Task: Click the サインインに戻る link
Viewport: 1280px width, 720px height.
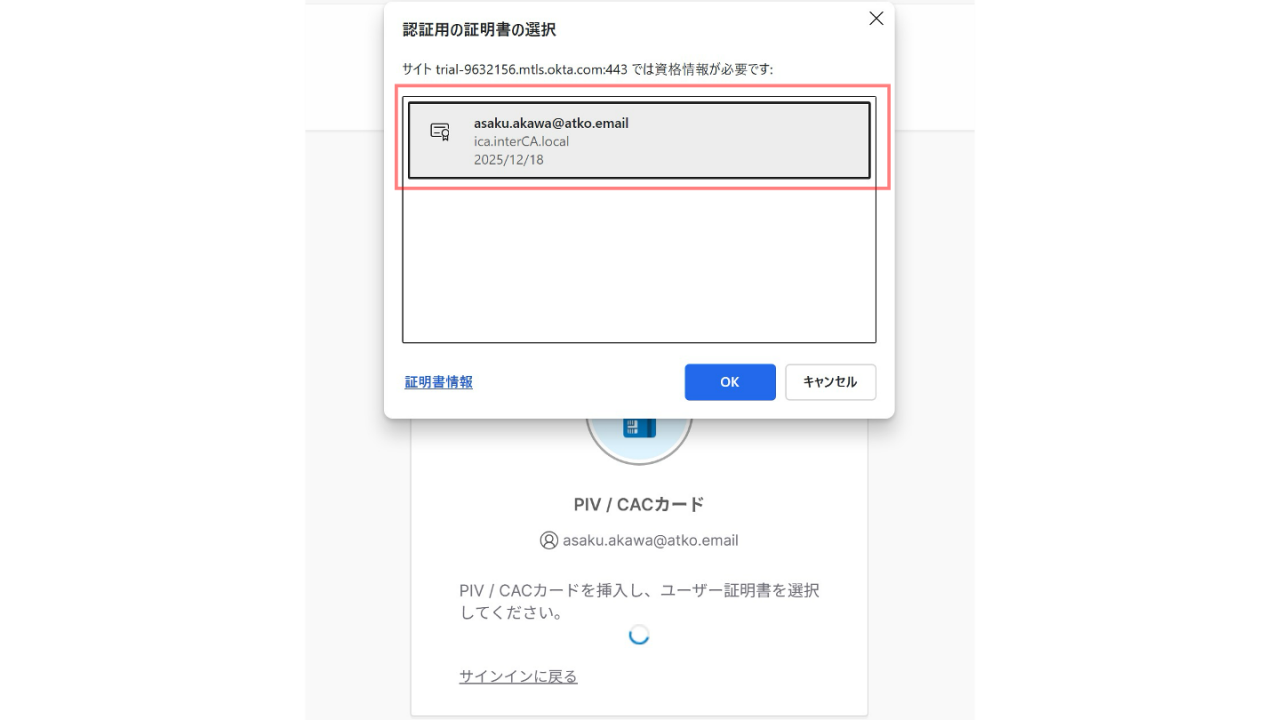Action: [x=518, y=677]
